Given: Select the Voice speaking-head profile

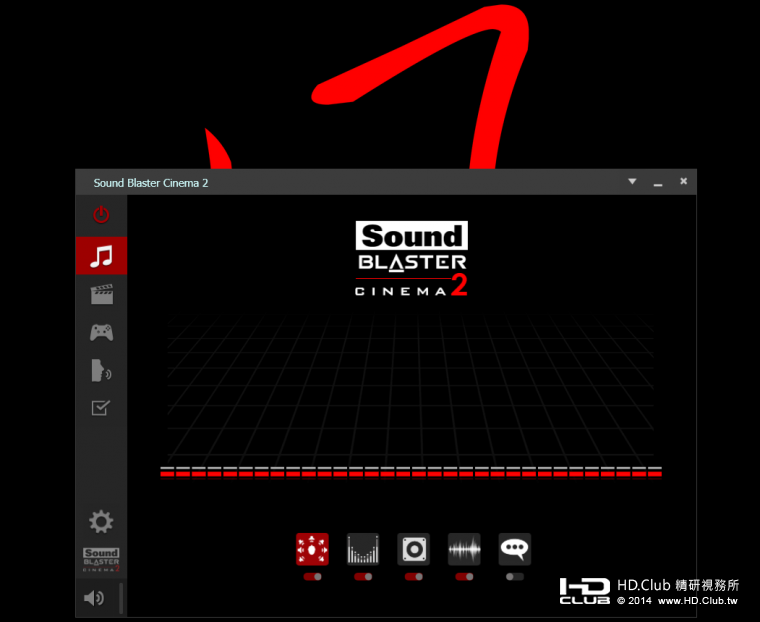Looking at the screenshot, I should point(101,371).
